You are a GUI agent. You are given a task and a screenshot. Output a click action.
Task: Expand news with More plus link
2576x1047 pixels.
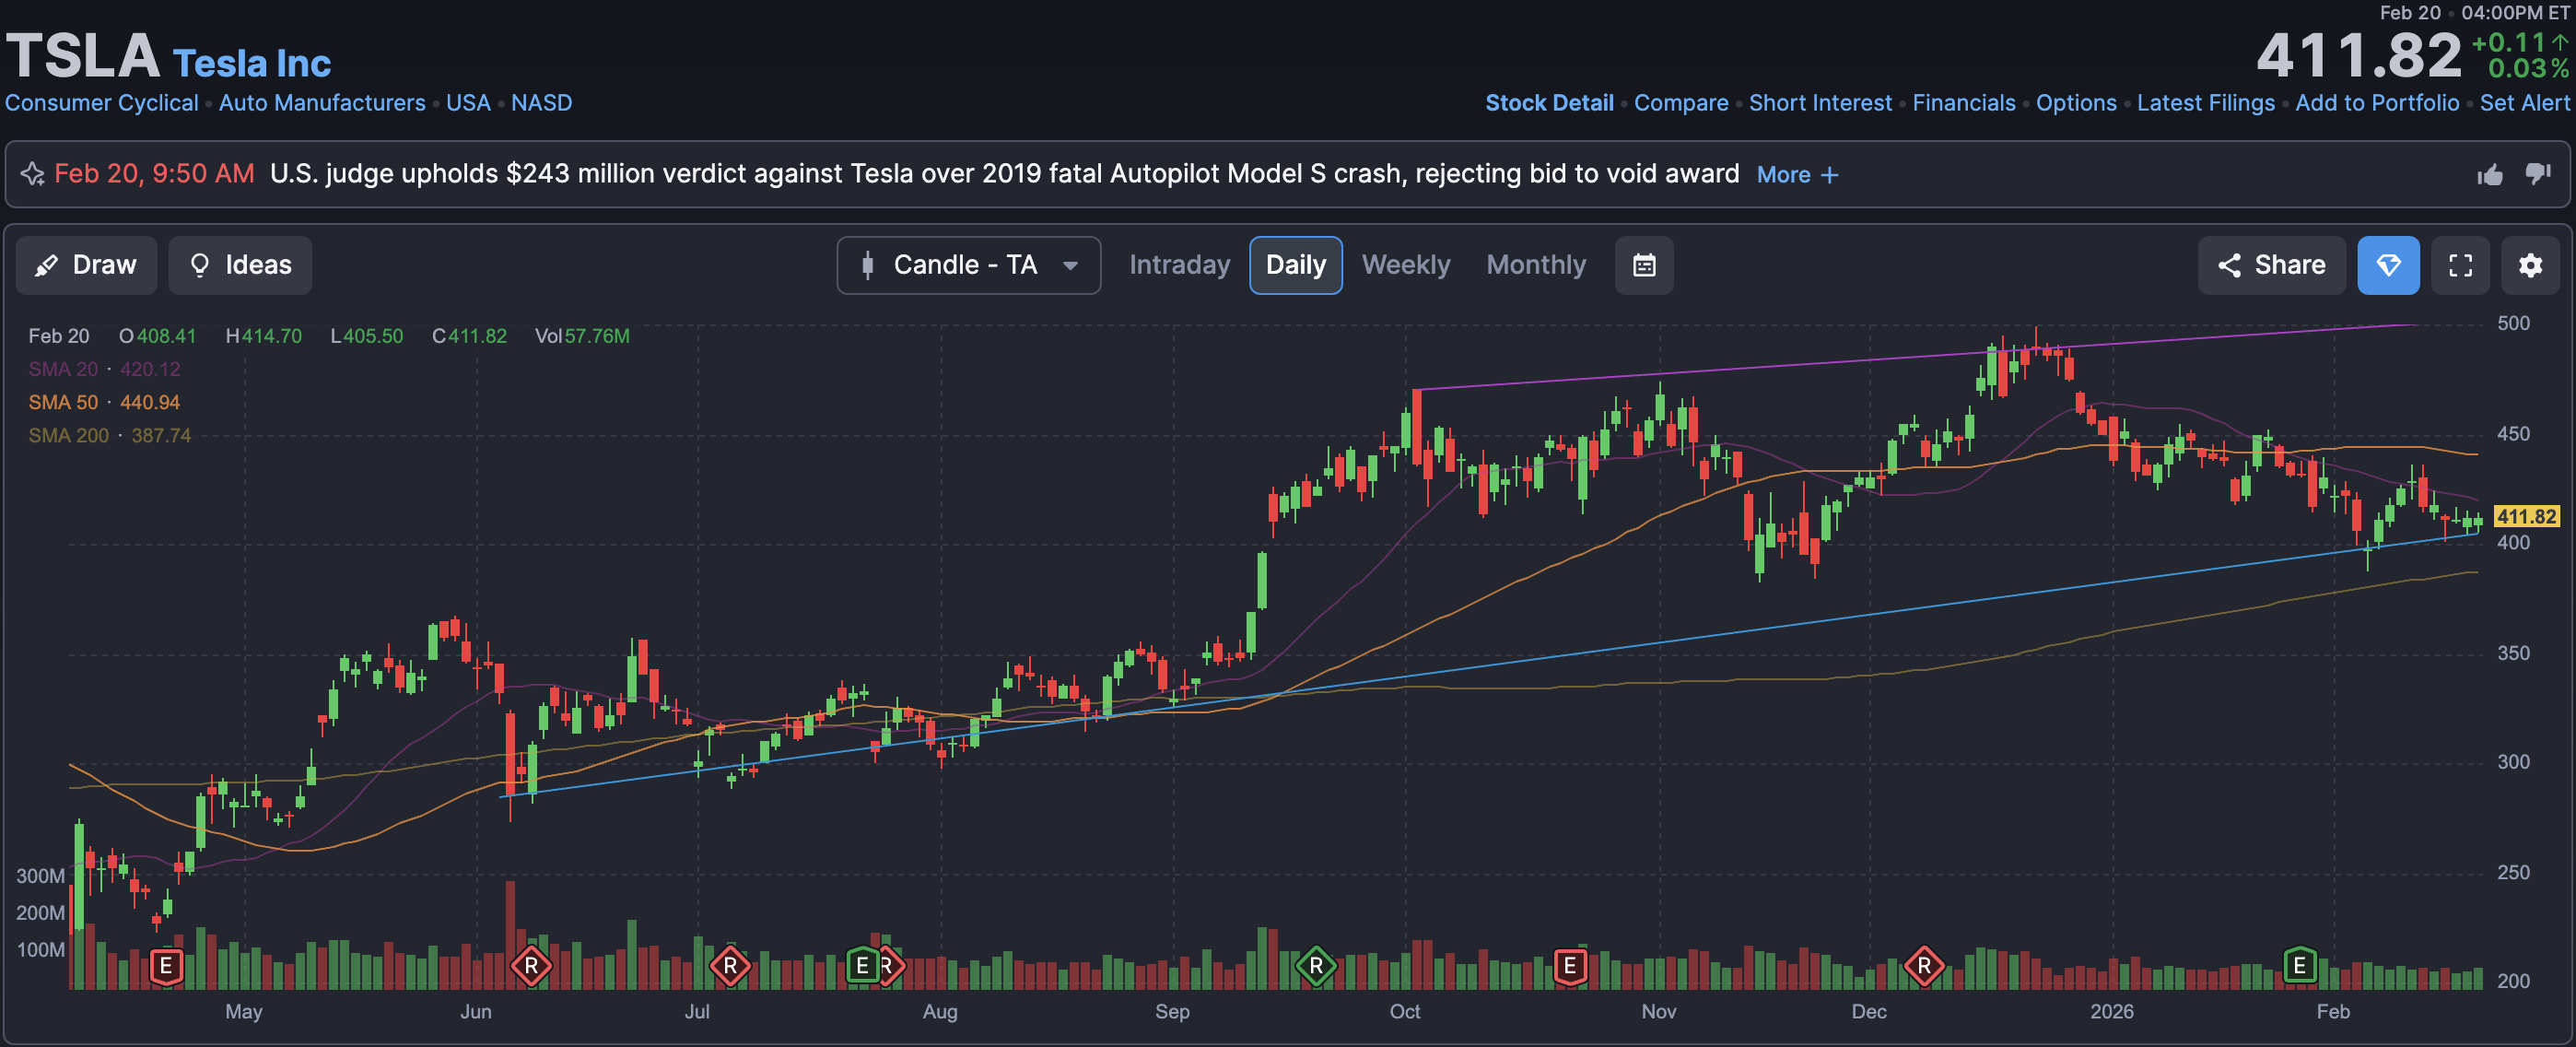[1797, 175]
